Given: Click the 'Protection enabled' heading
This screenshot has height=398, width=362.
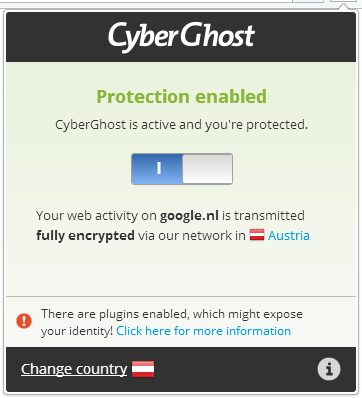Looking at the screenshot, I should 182,97.
